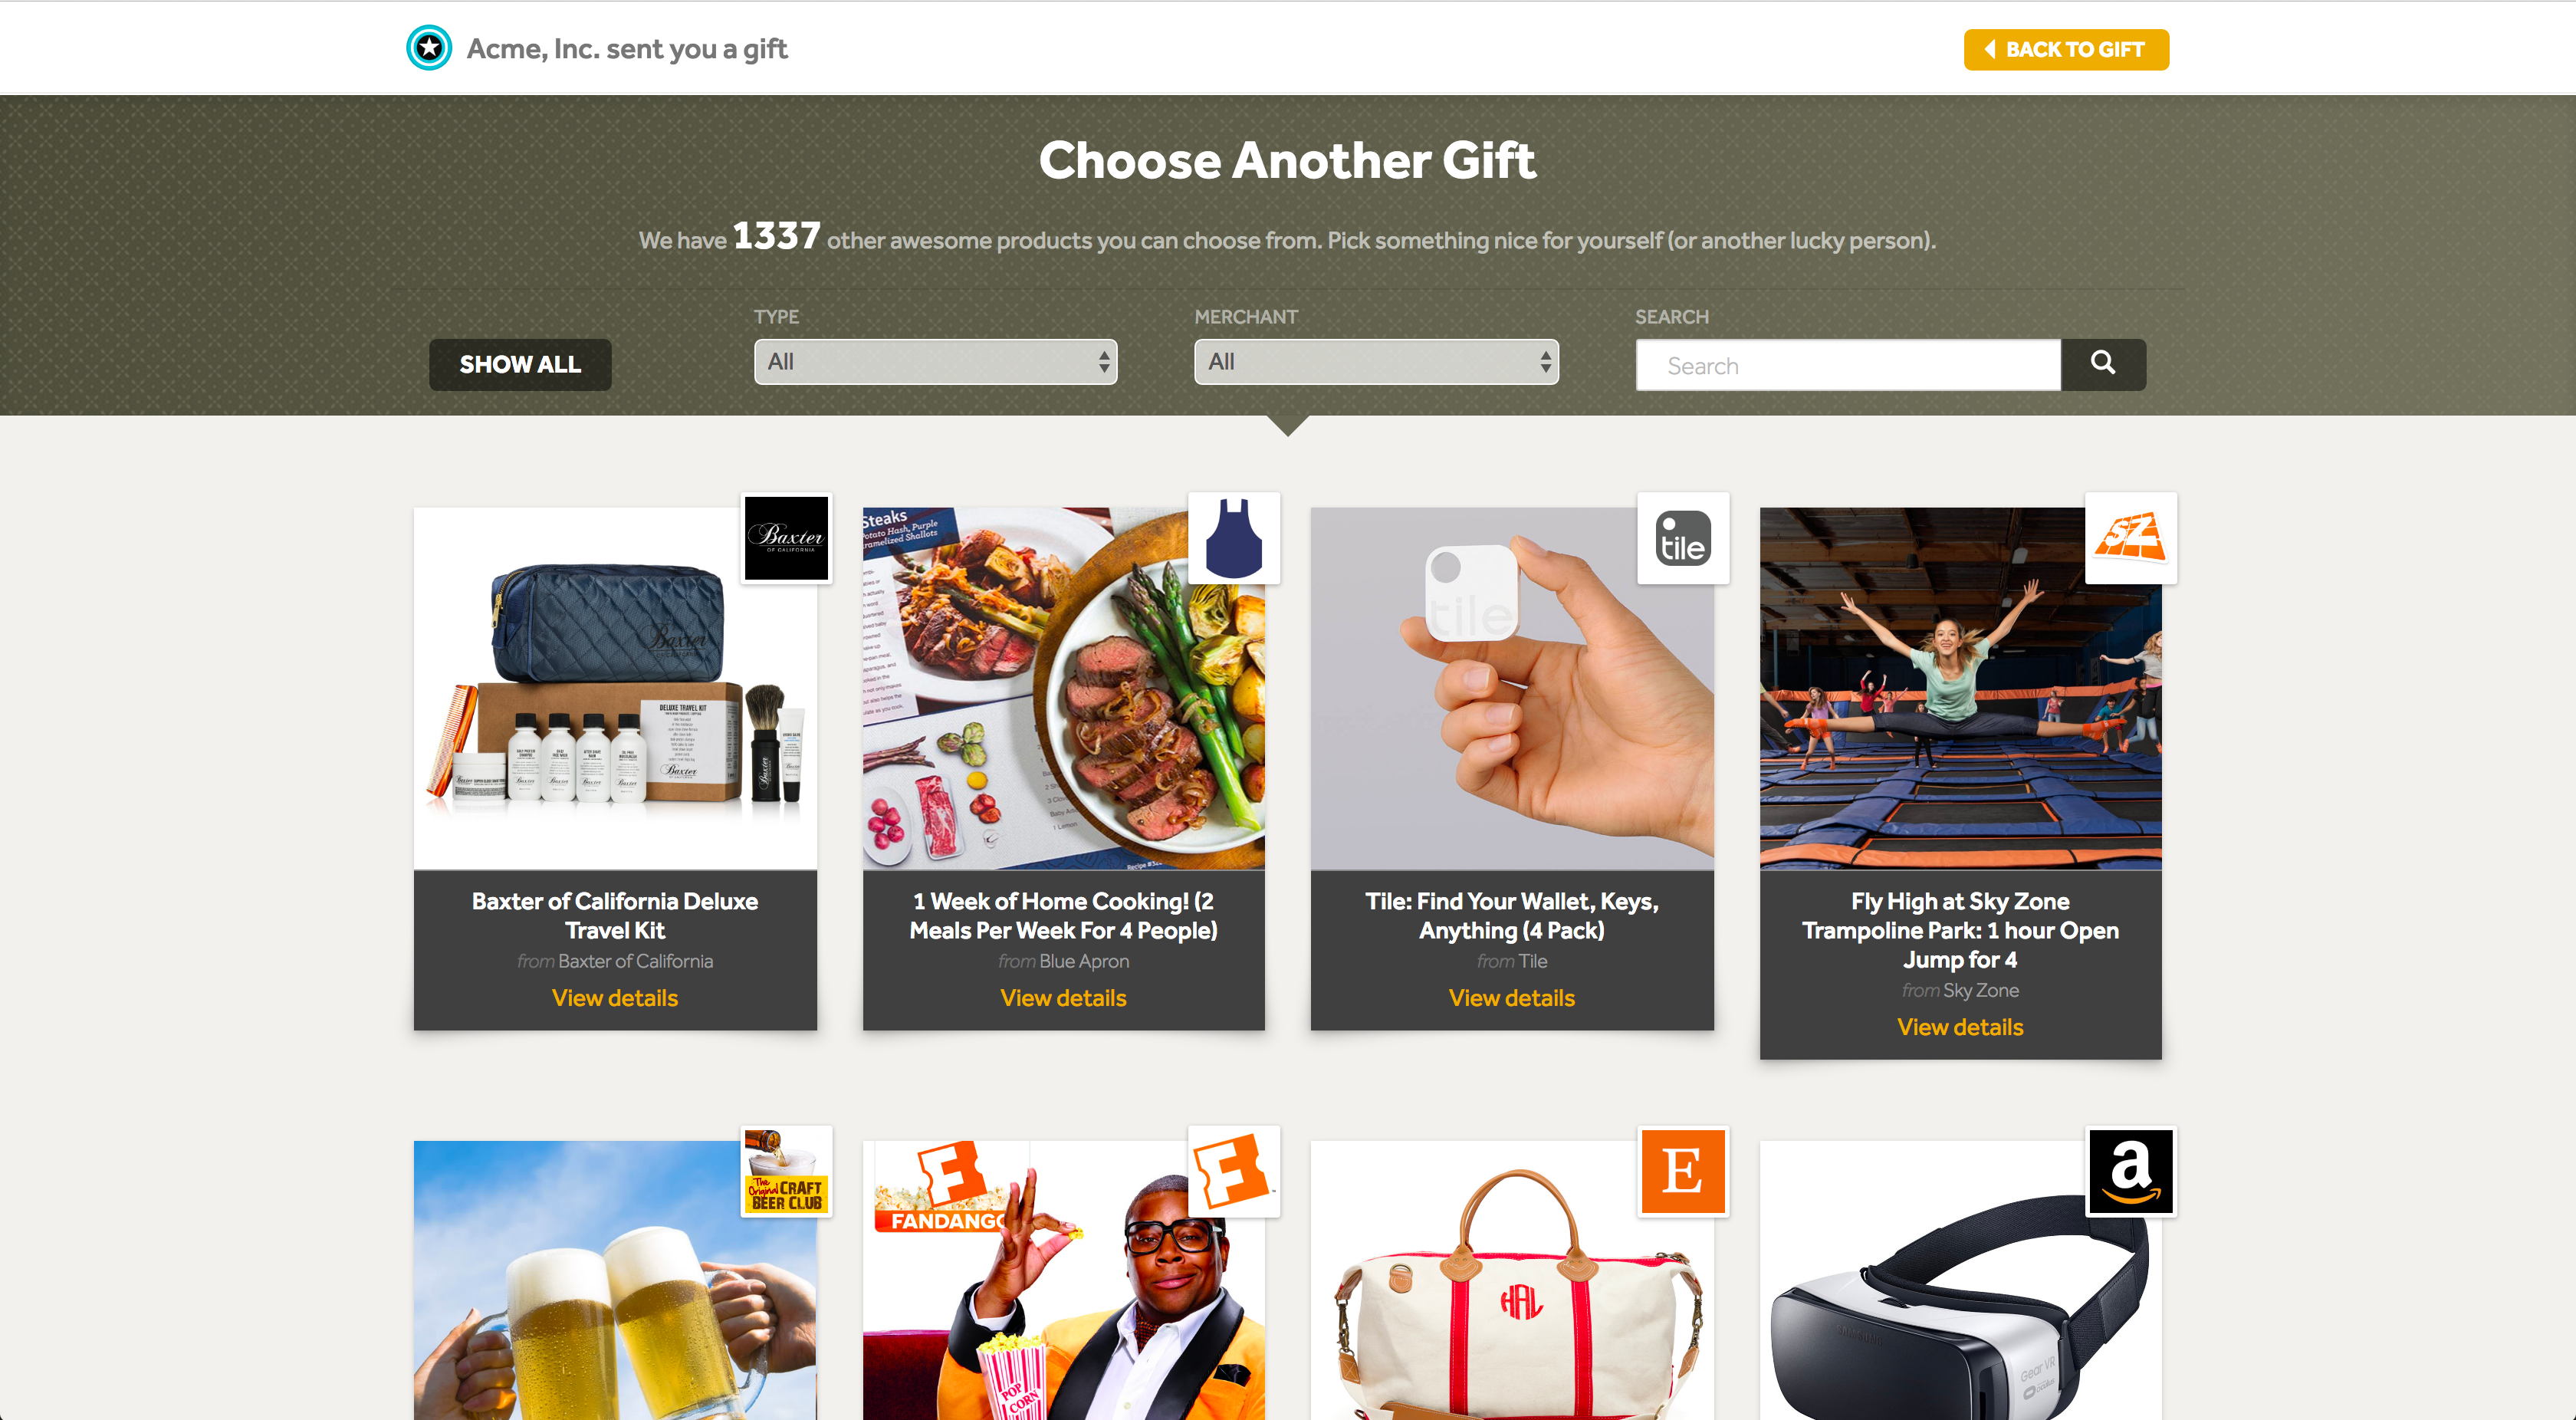Open the Merchant filter dropdown

pyautogui.click(x=1376, y=362)
